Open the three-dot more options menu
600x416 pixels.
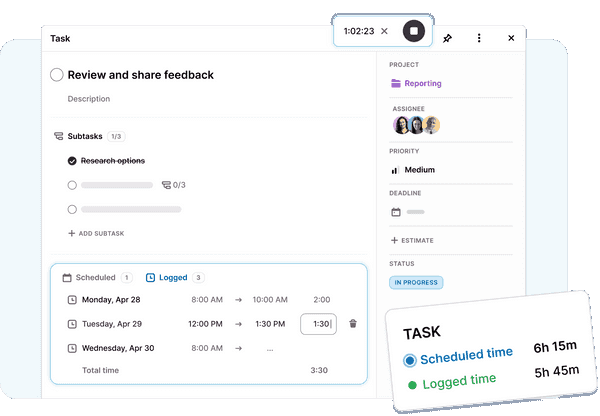point(479,38)
